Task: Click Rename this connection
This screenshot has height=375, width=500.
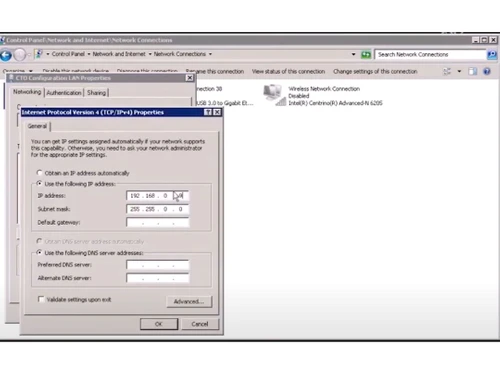Action: click(x=215, y=71)
